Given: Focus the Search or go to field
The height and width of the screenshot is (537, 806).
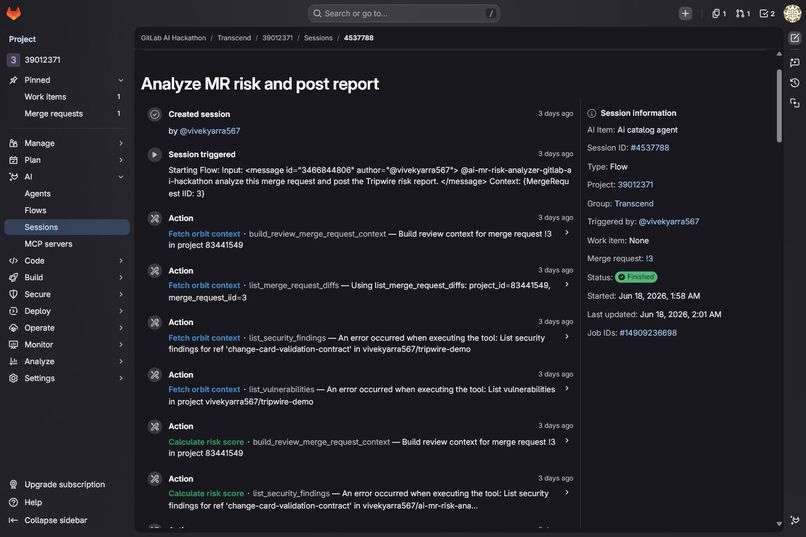Looking at the screenshot, I should pyautogui.click(x=404, y=14).
